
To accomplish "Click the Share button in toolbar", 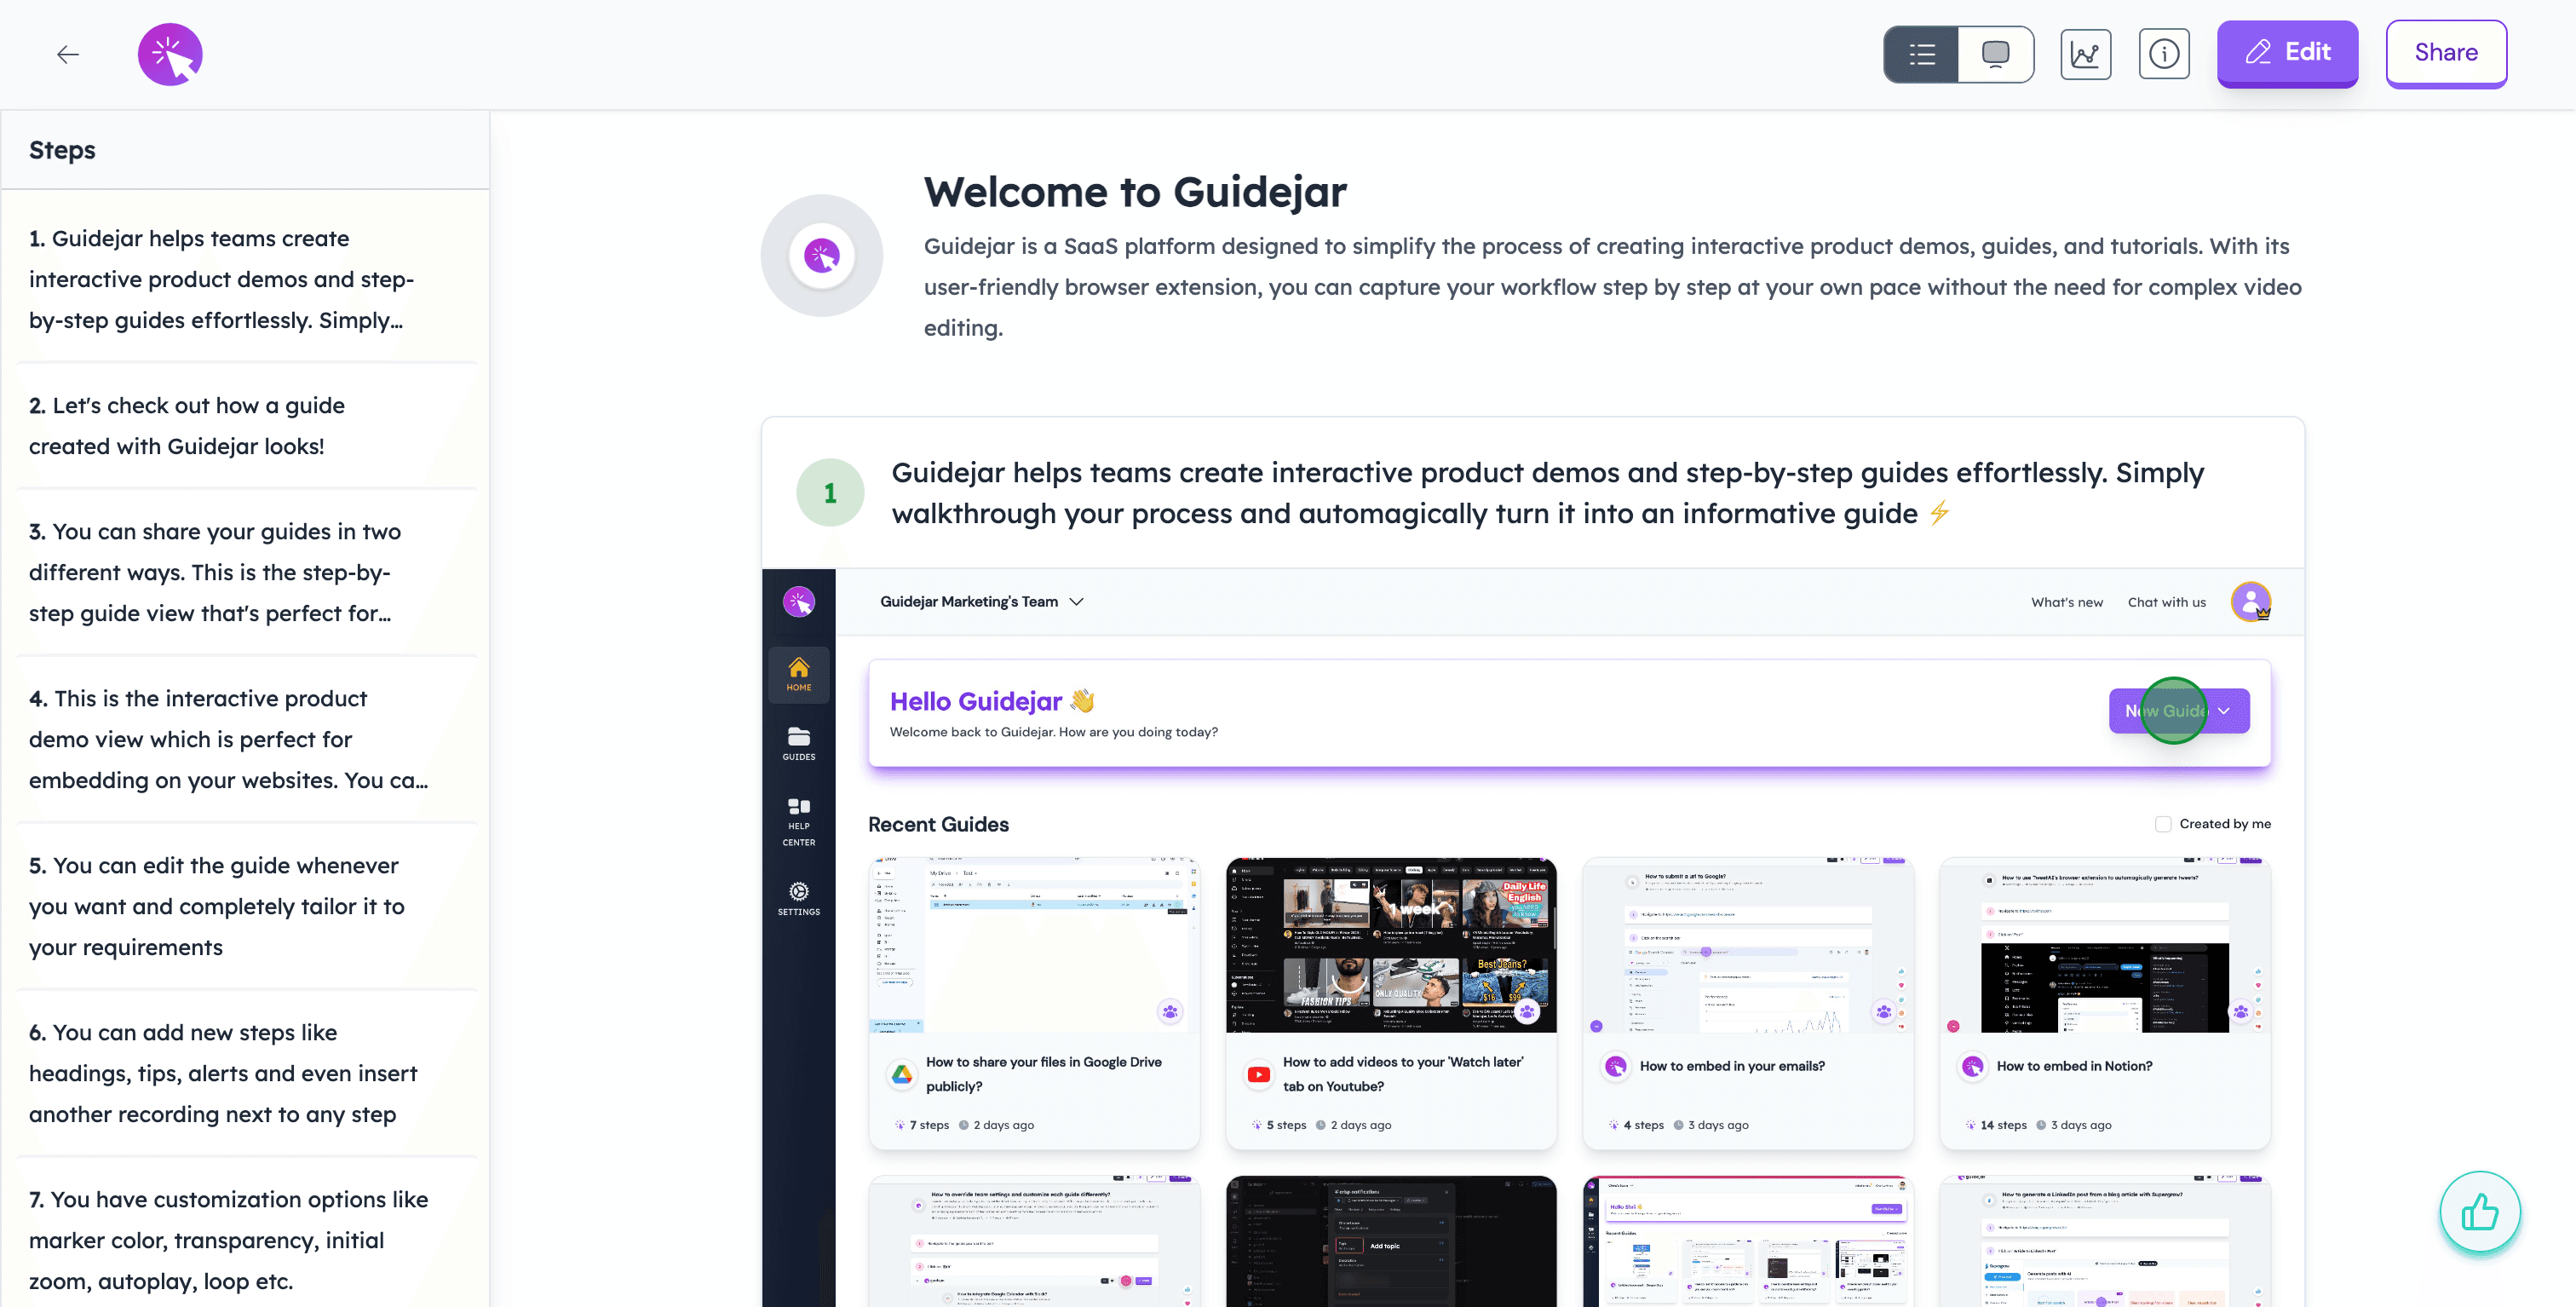I will 2446,52.
